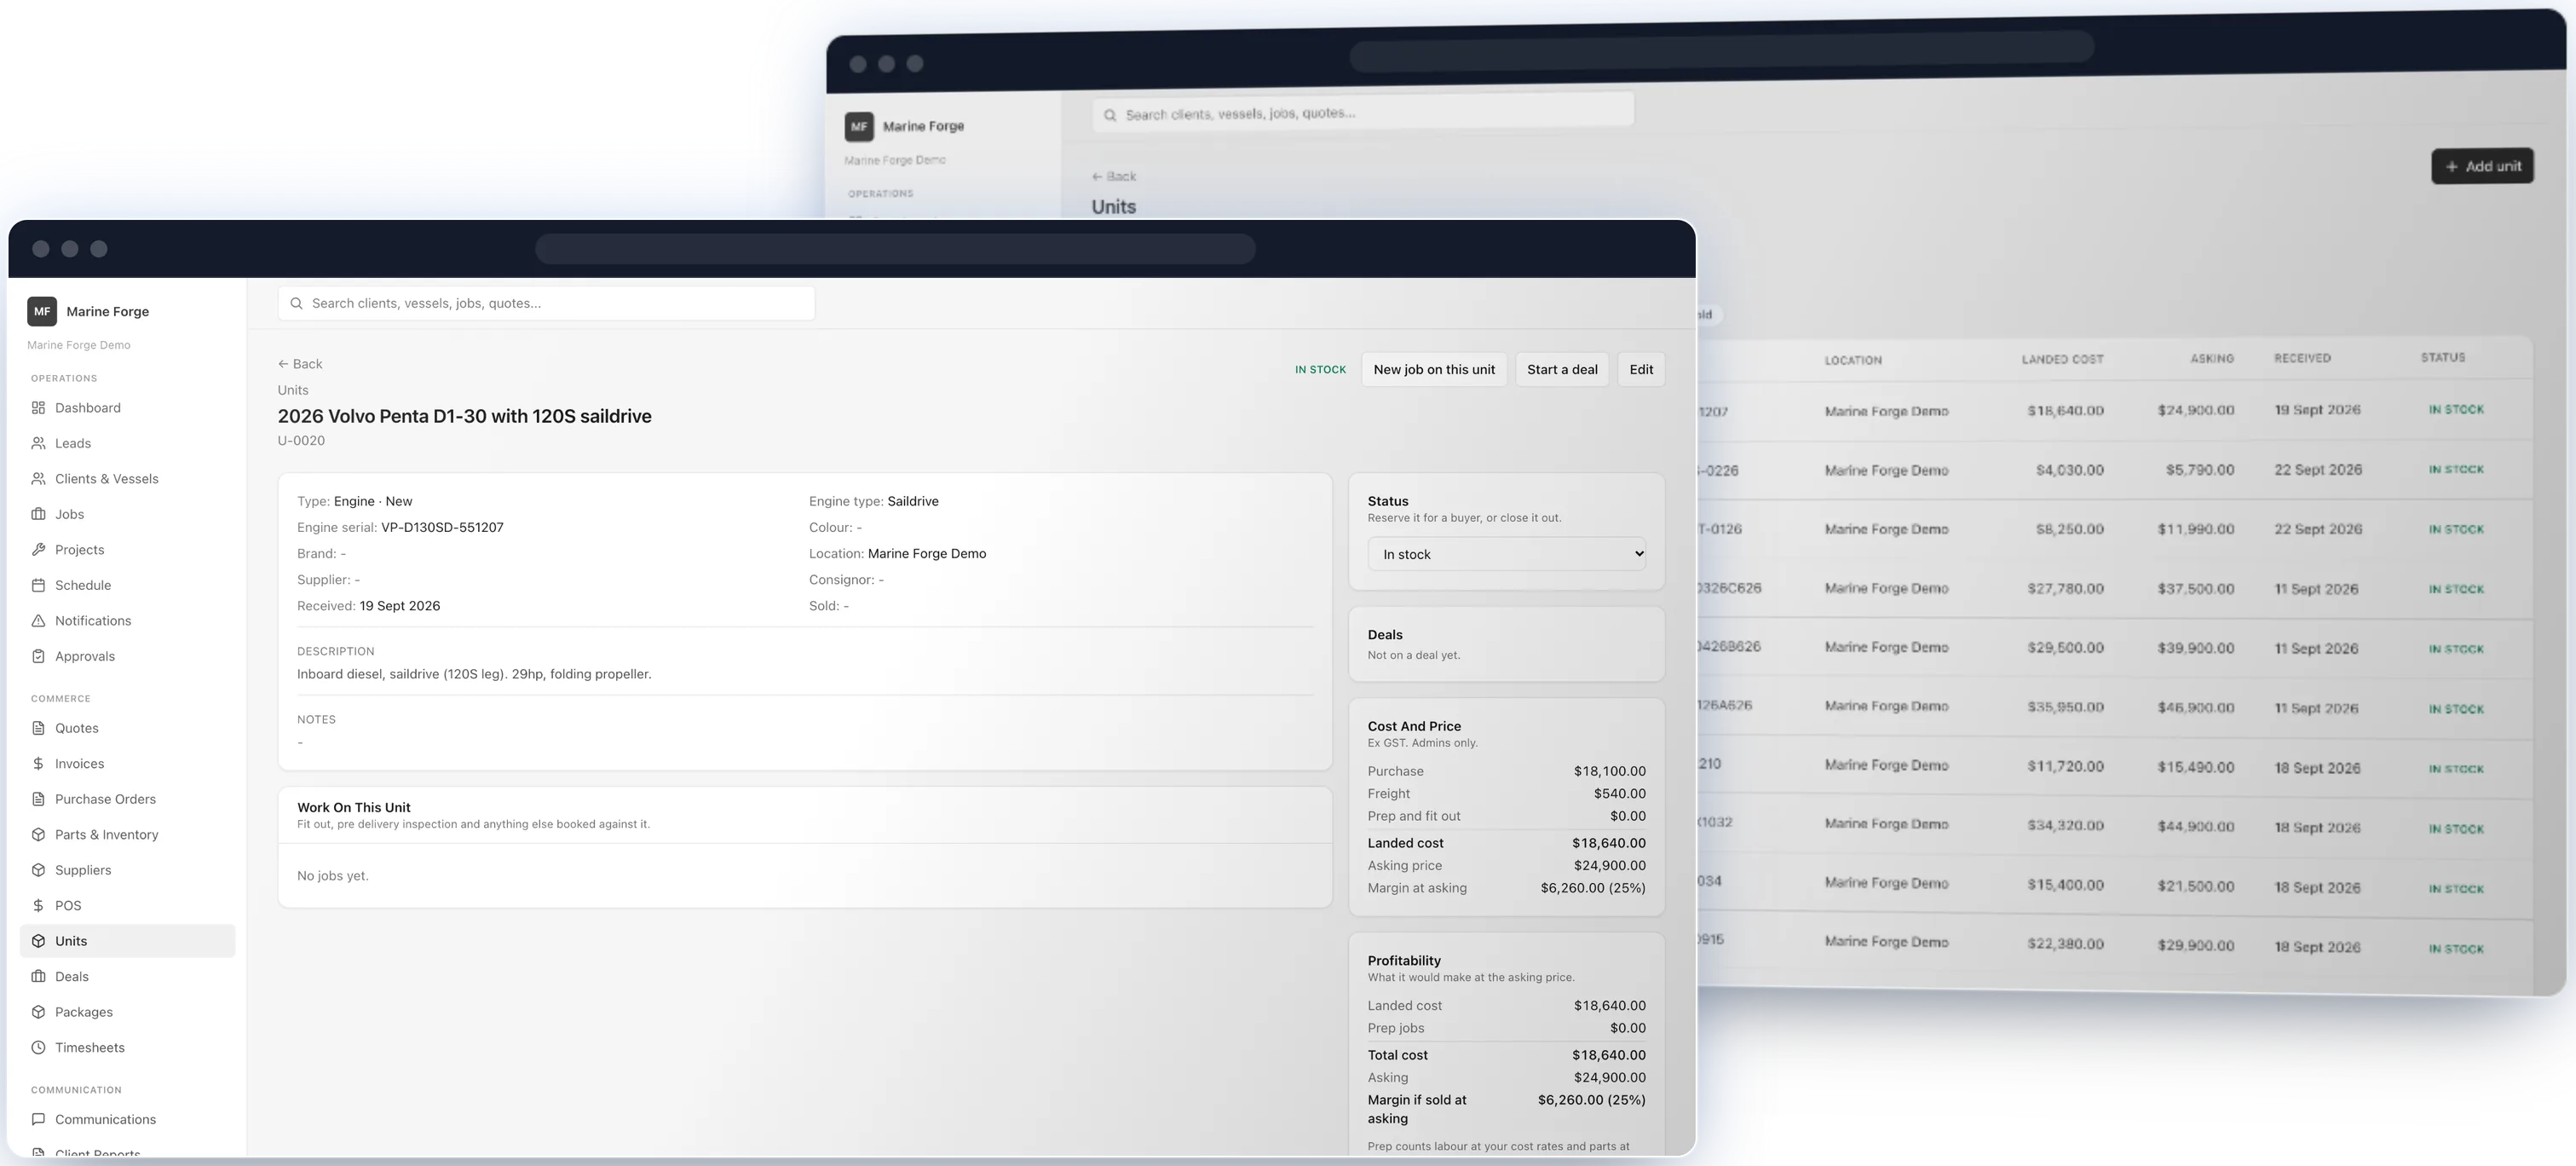The width and height of the screenshot is (2576, 1166).
Task: Click $37,500.00 asking price in background table
Action: pyautogui.click(x=2195, y=588)
